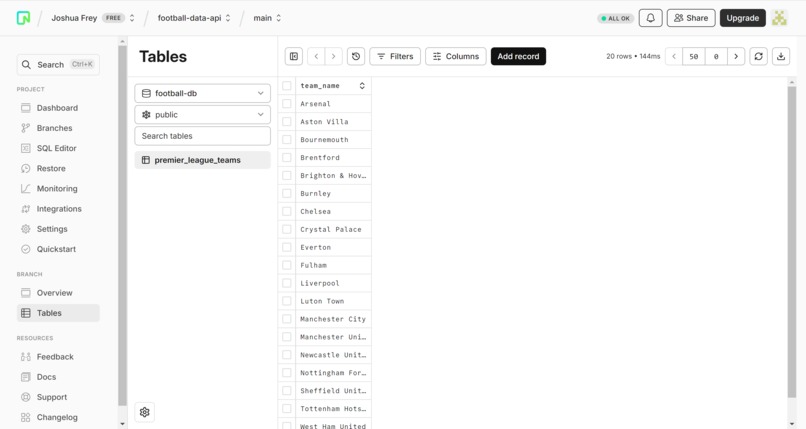Click the Search tables field
The width and height of the screenshot is (806, 429).
[x=203, y=136]
